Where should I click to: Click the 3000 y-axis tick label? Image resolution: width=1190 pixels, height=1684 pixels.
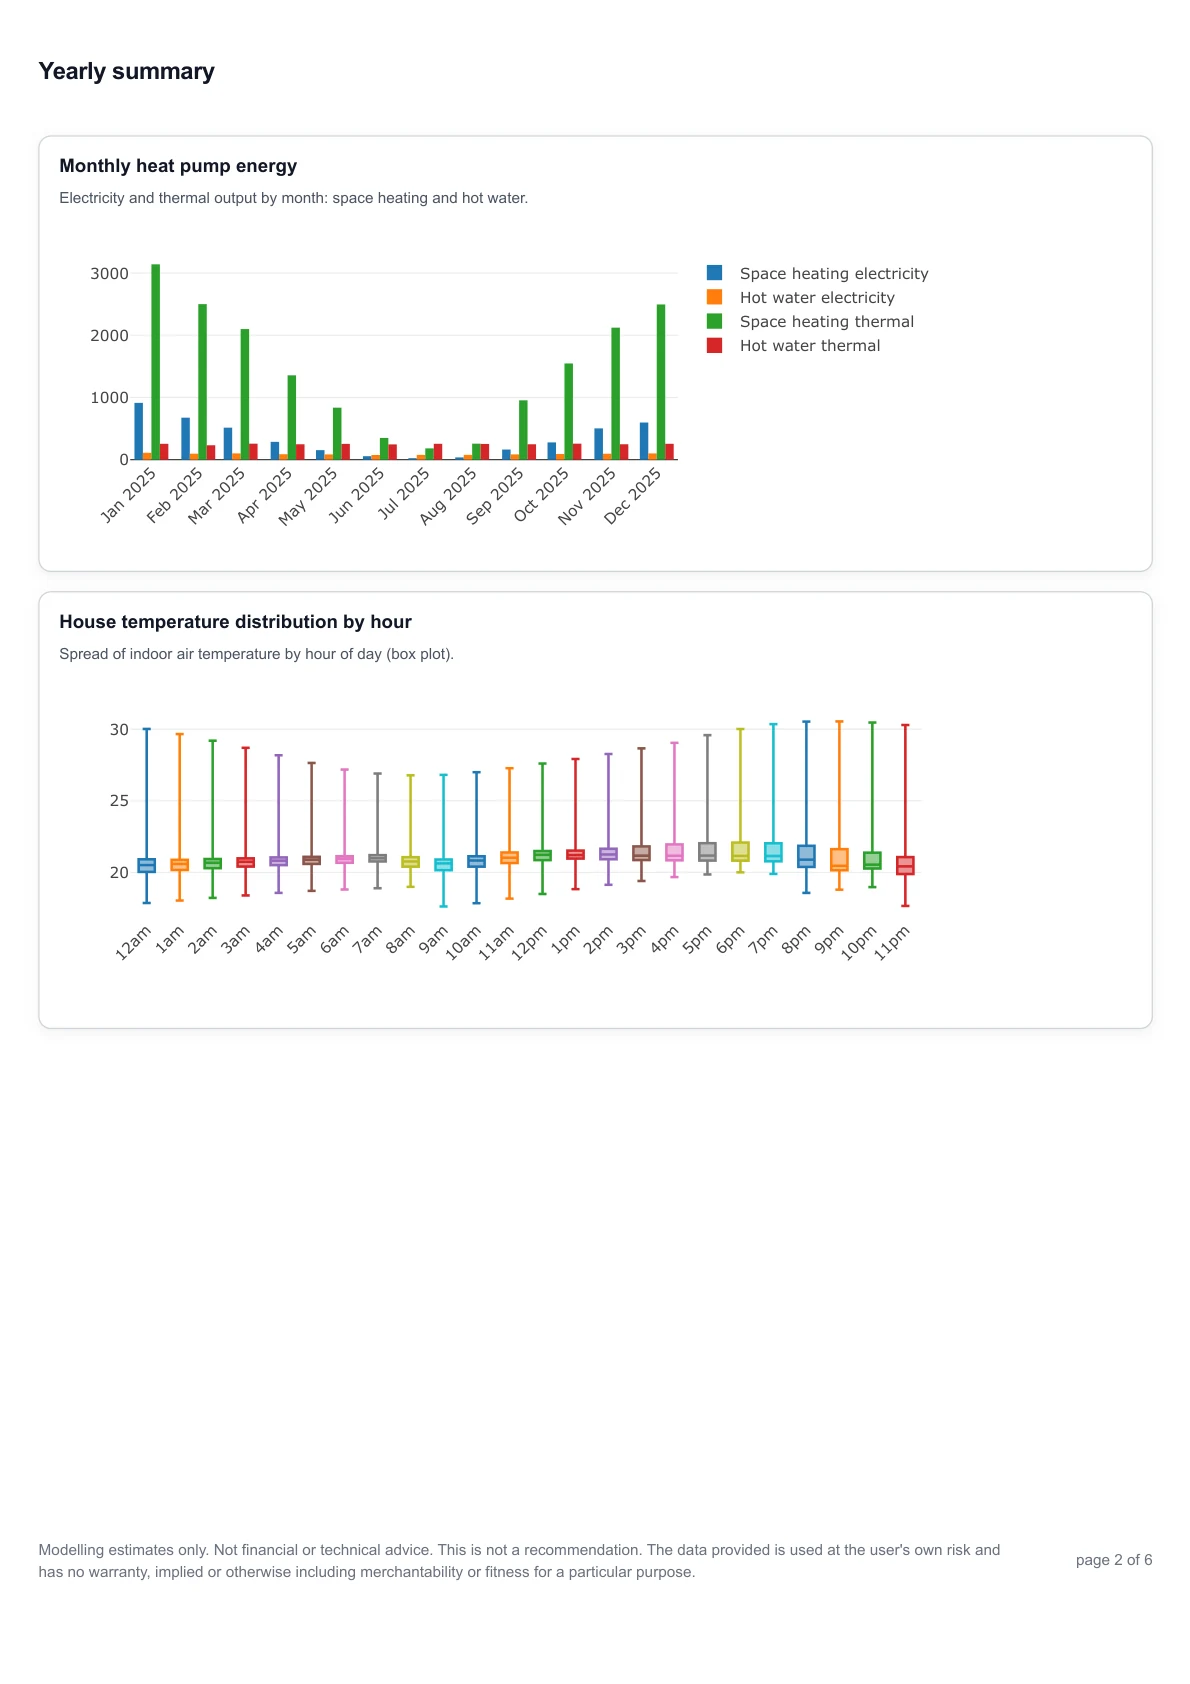click(109, 273)
